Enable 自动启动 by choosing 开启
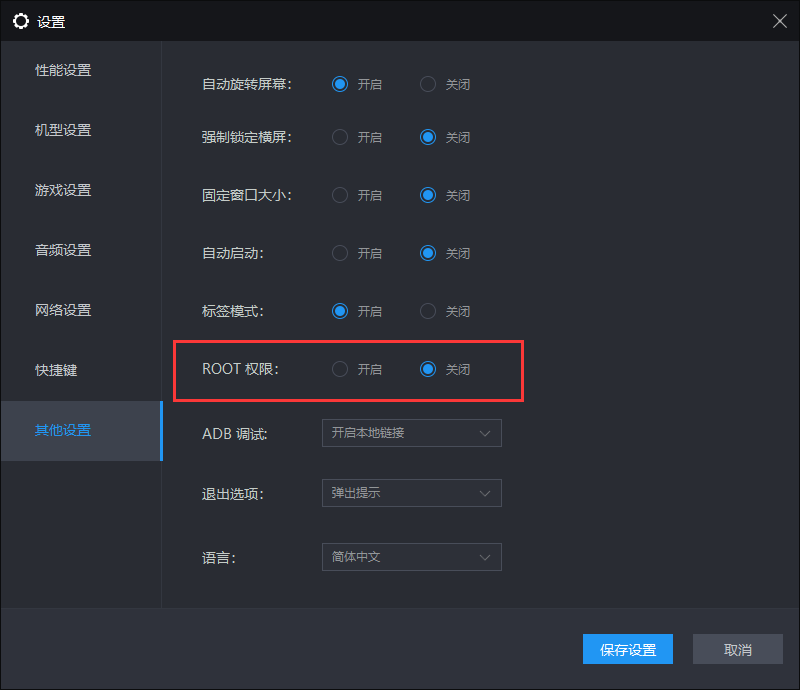800x690 pixels. tap(340, 253)
